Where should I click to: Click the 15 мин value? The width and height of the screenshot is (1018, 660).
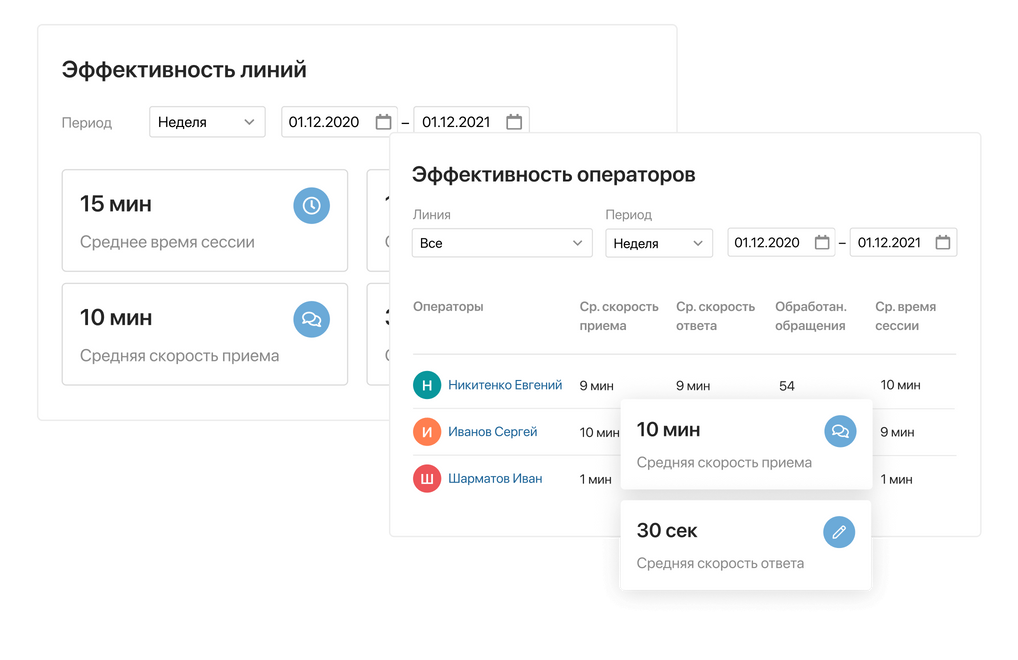[116, 204]
